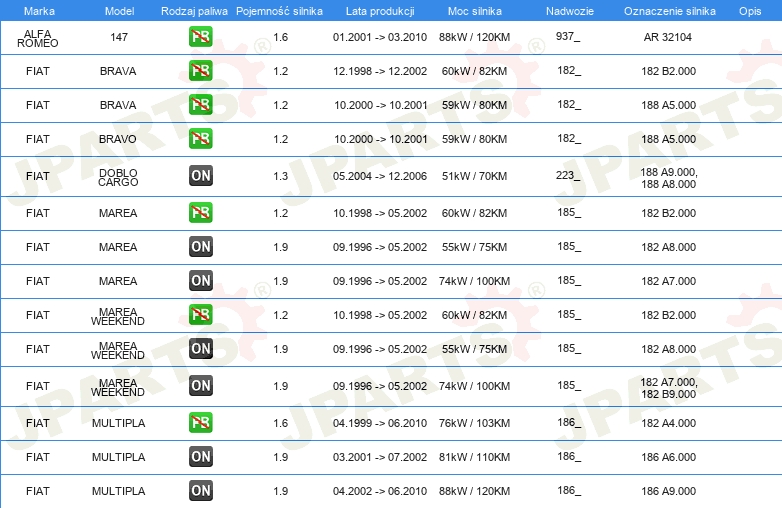The height and width of the screenshot is (508, 782).
Task: Click engine capacity 1.6 in ALFA ROMEO row
Action: (x=280, y=37)
